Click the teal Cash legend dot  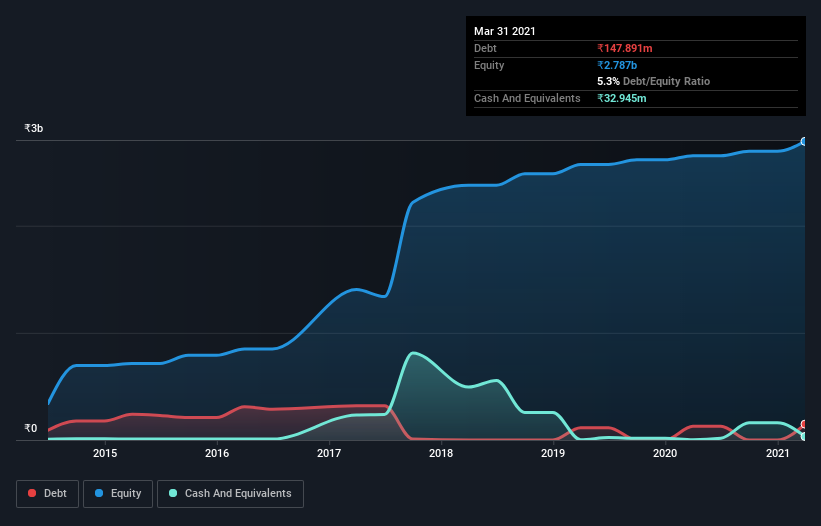tap(173, 493)
